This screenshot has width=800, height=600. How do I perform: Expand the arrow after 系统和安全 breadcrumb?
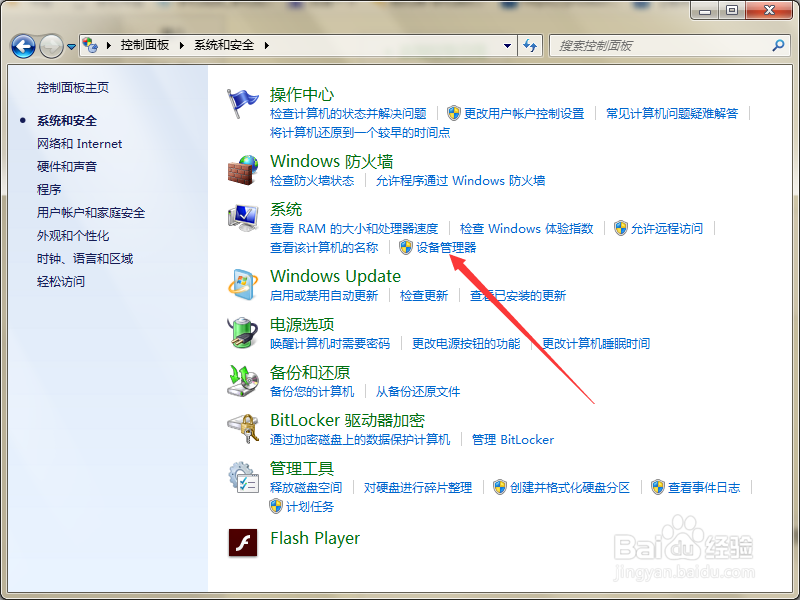(x=266, y=45)
